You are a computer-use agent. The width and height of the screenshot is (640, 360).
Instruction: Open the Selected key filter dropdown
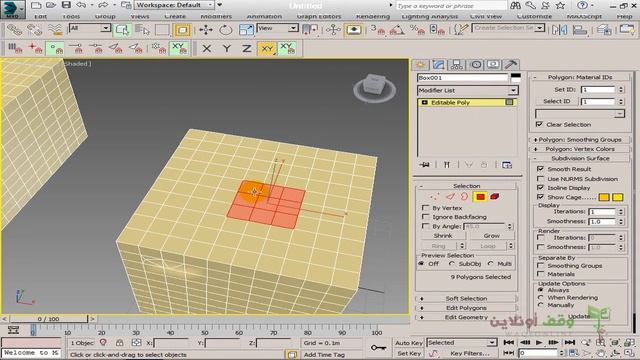pyautogui.click(x=461, y=342)
